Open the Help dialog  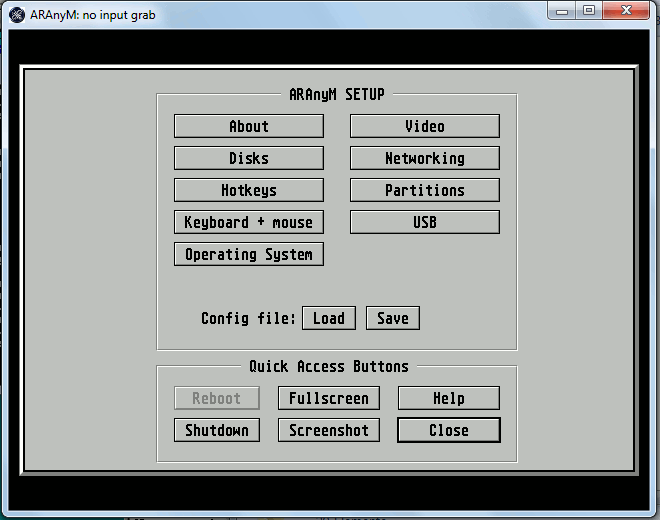coord(449,398)
